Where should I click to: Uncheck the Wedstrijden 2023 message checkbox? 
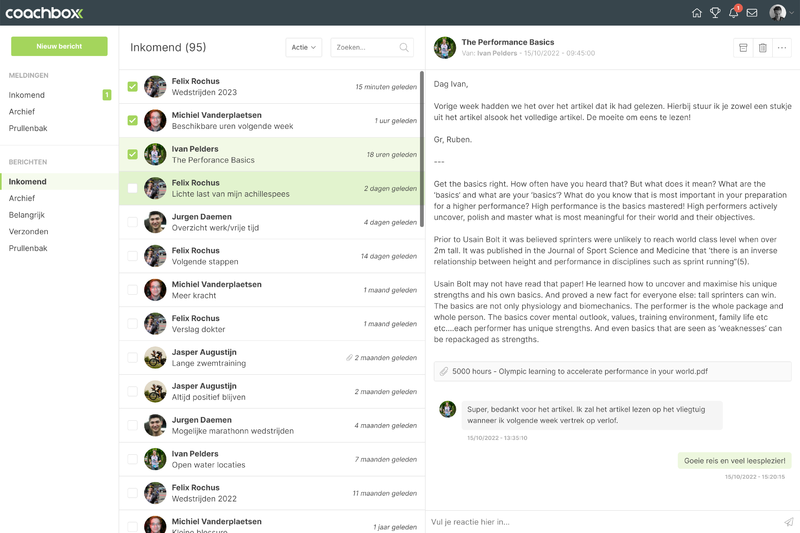pyautogui.click(x=133, y=87)
